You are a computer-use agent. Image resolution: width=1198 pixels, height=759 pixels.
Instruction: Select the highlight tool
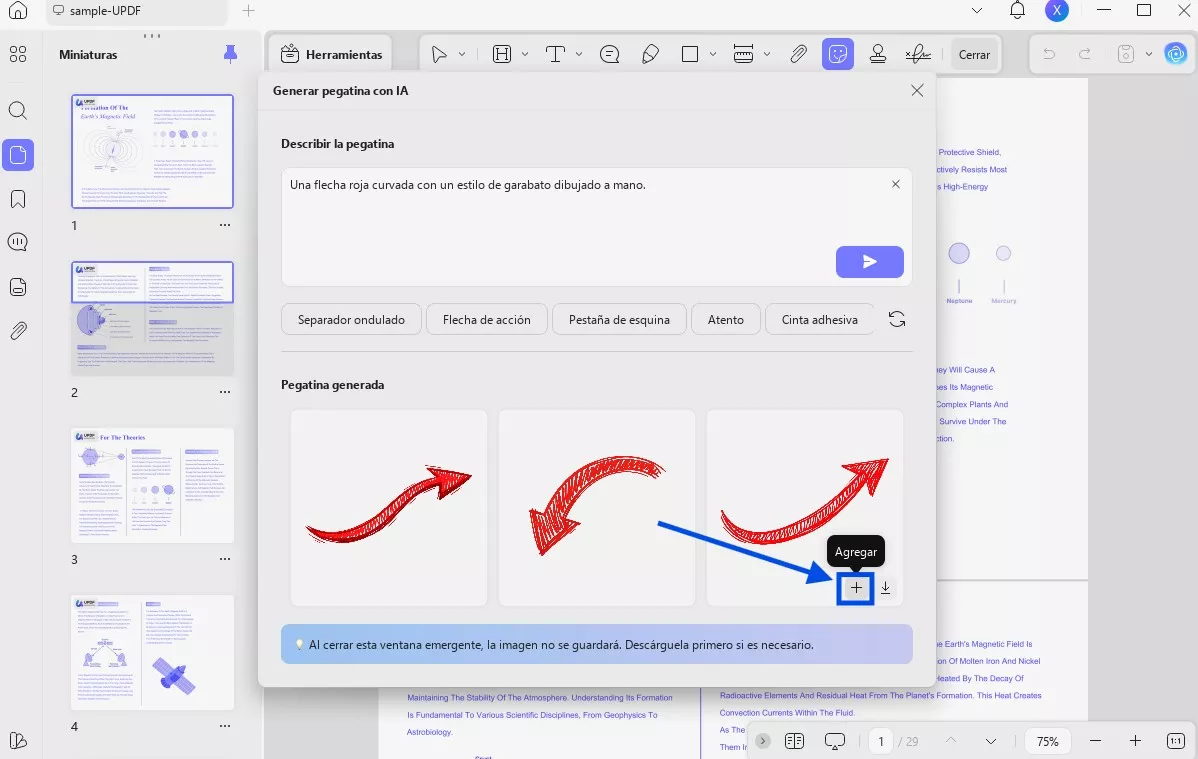click(x=502, y=54)
